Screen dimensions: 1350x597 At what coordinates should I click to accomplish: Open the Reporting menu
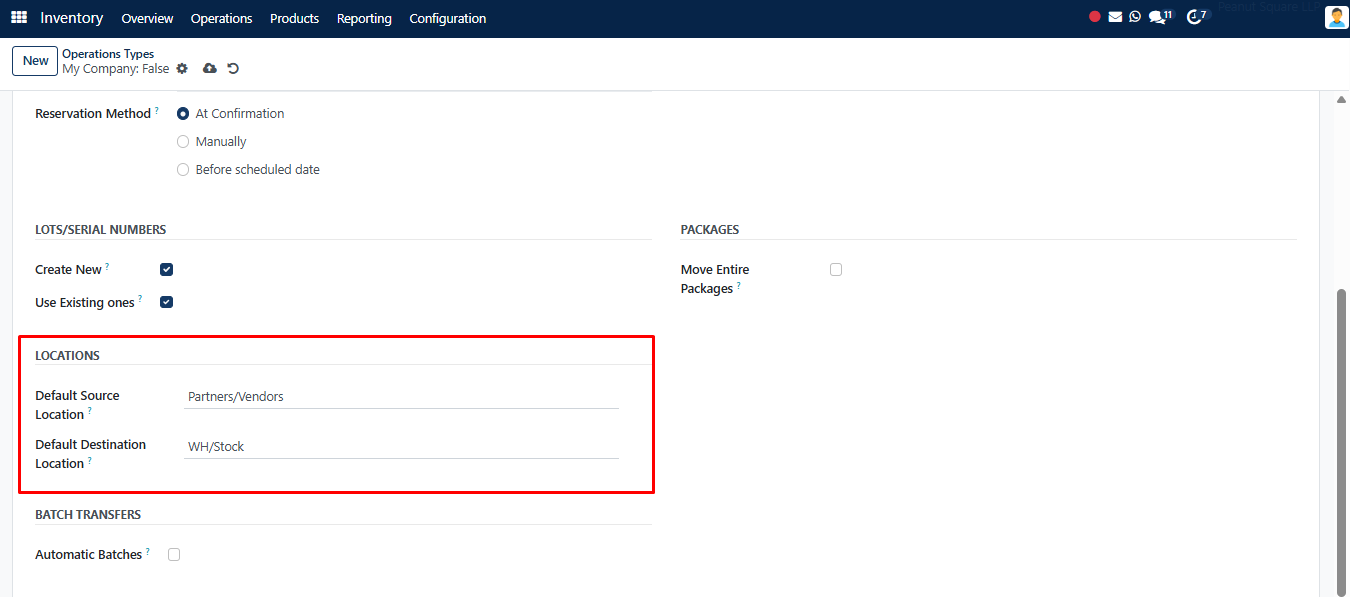364,18
